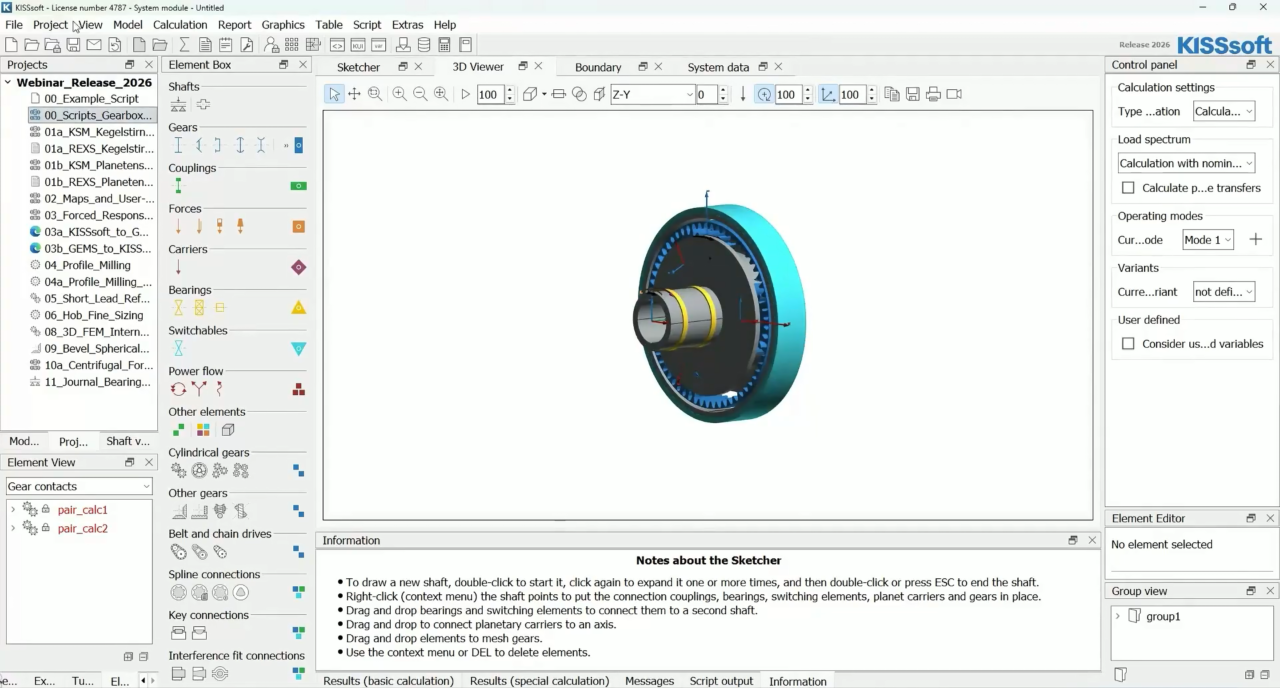Click the play animation triangle in viewer toolbar

pyautogui.click(x=465, y=94)
